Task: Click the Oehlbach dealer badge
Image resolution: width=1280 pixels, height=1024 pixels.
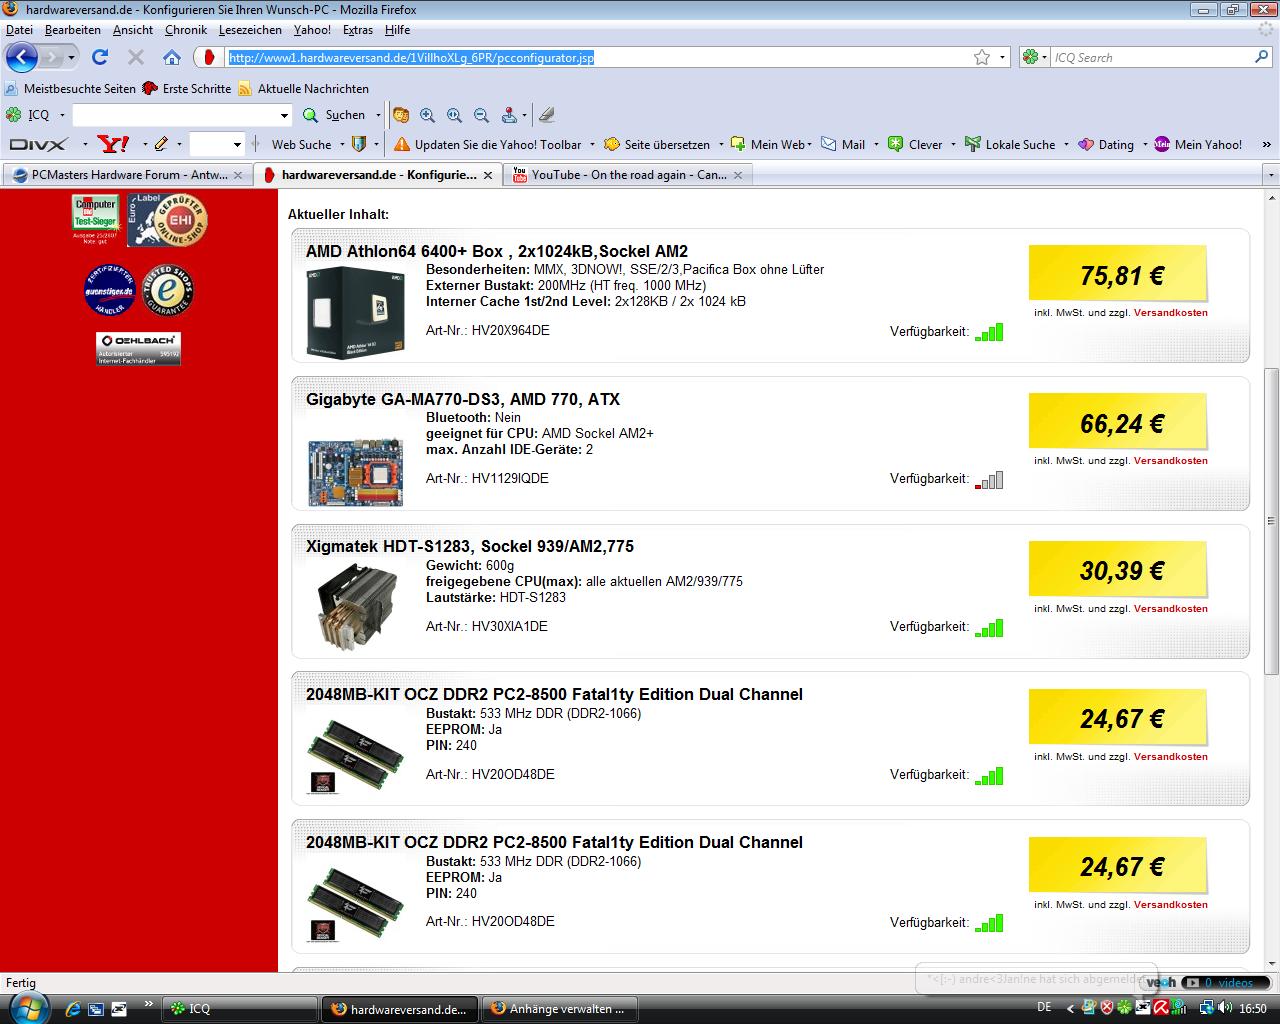Action: tap(138, 348)
